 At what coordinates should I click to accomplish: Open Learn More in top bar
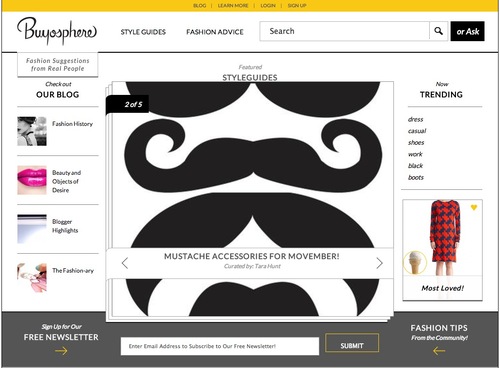click(x=233, y=6)
